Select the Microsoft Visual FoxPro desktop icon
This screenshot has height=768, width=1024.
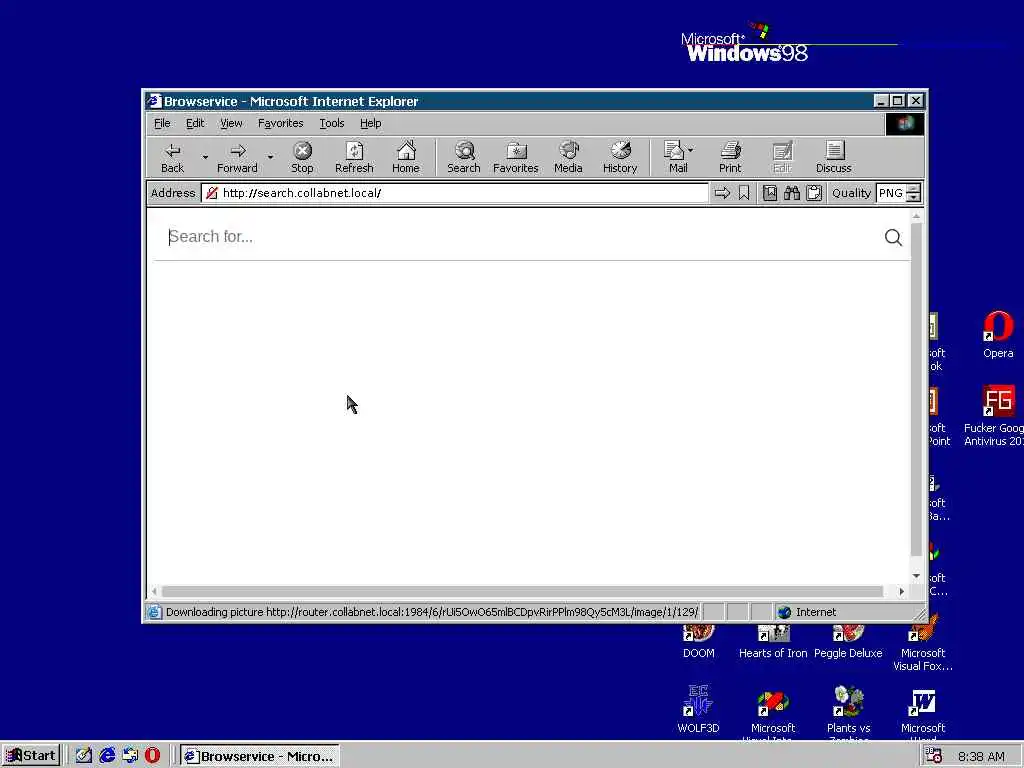click(x=923, y=643)
